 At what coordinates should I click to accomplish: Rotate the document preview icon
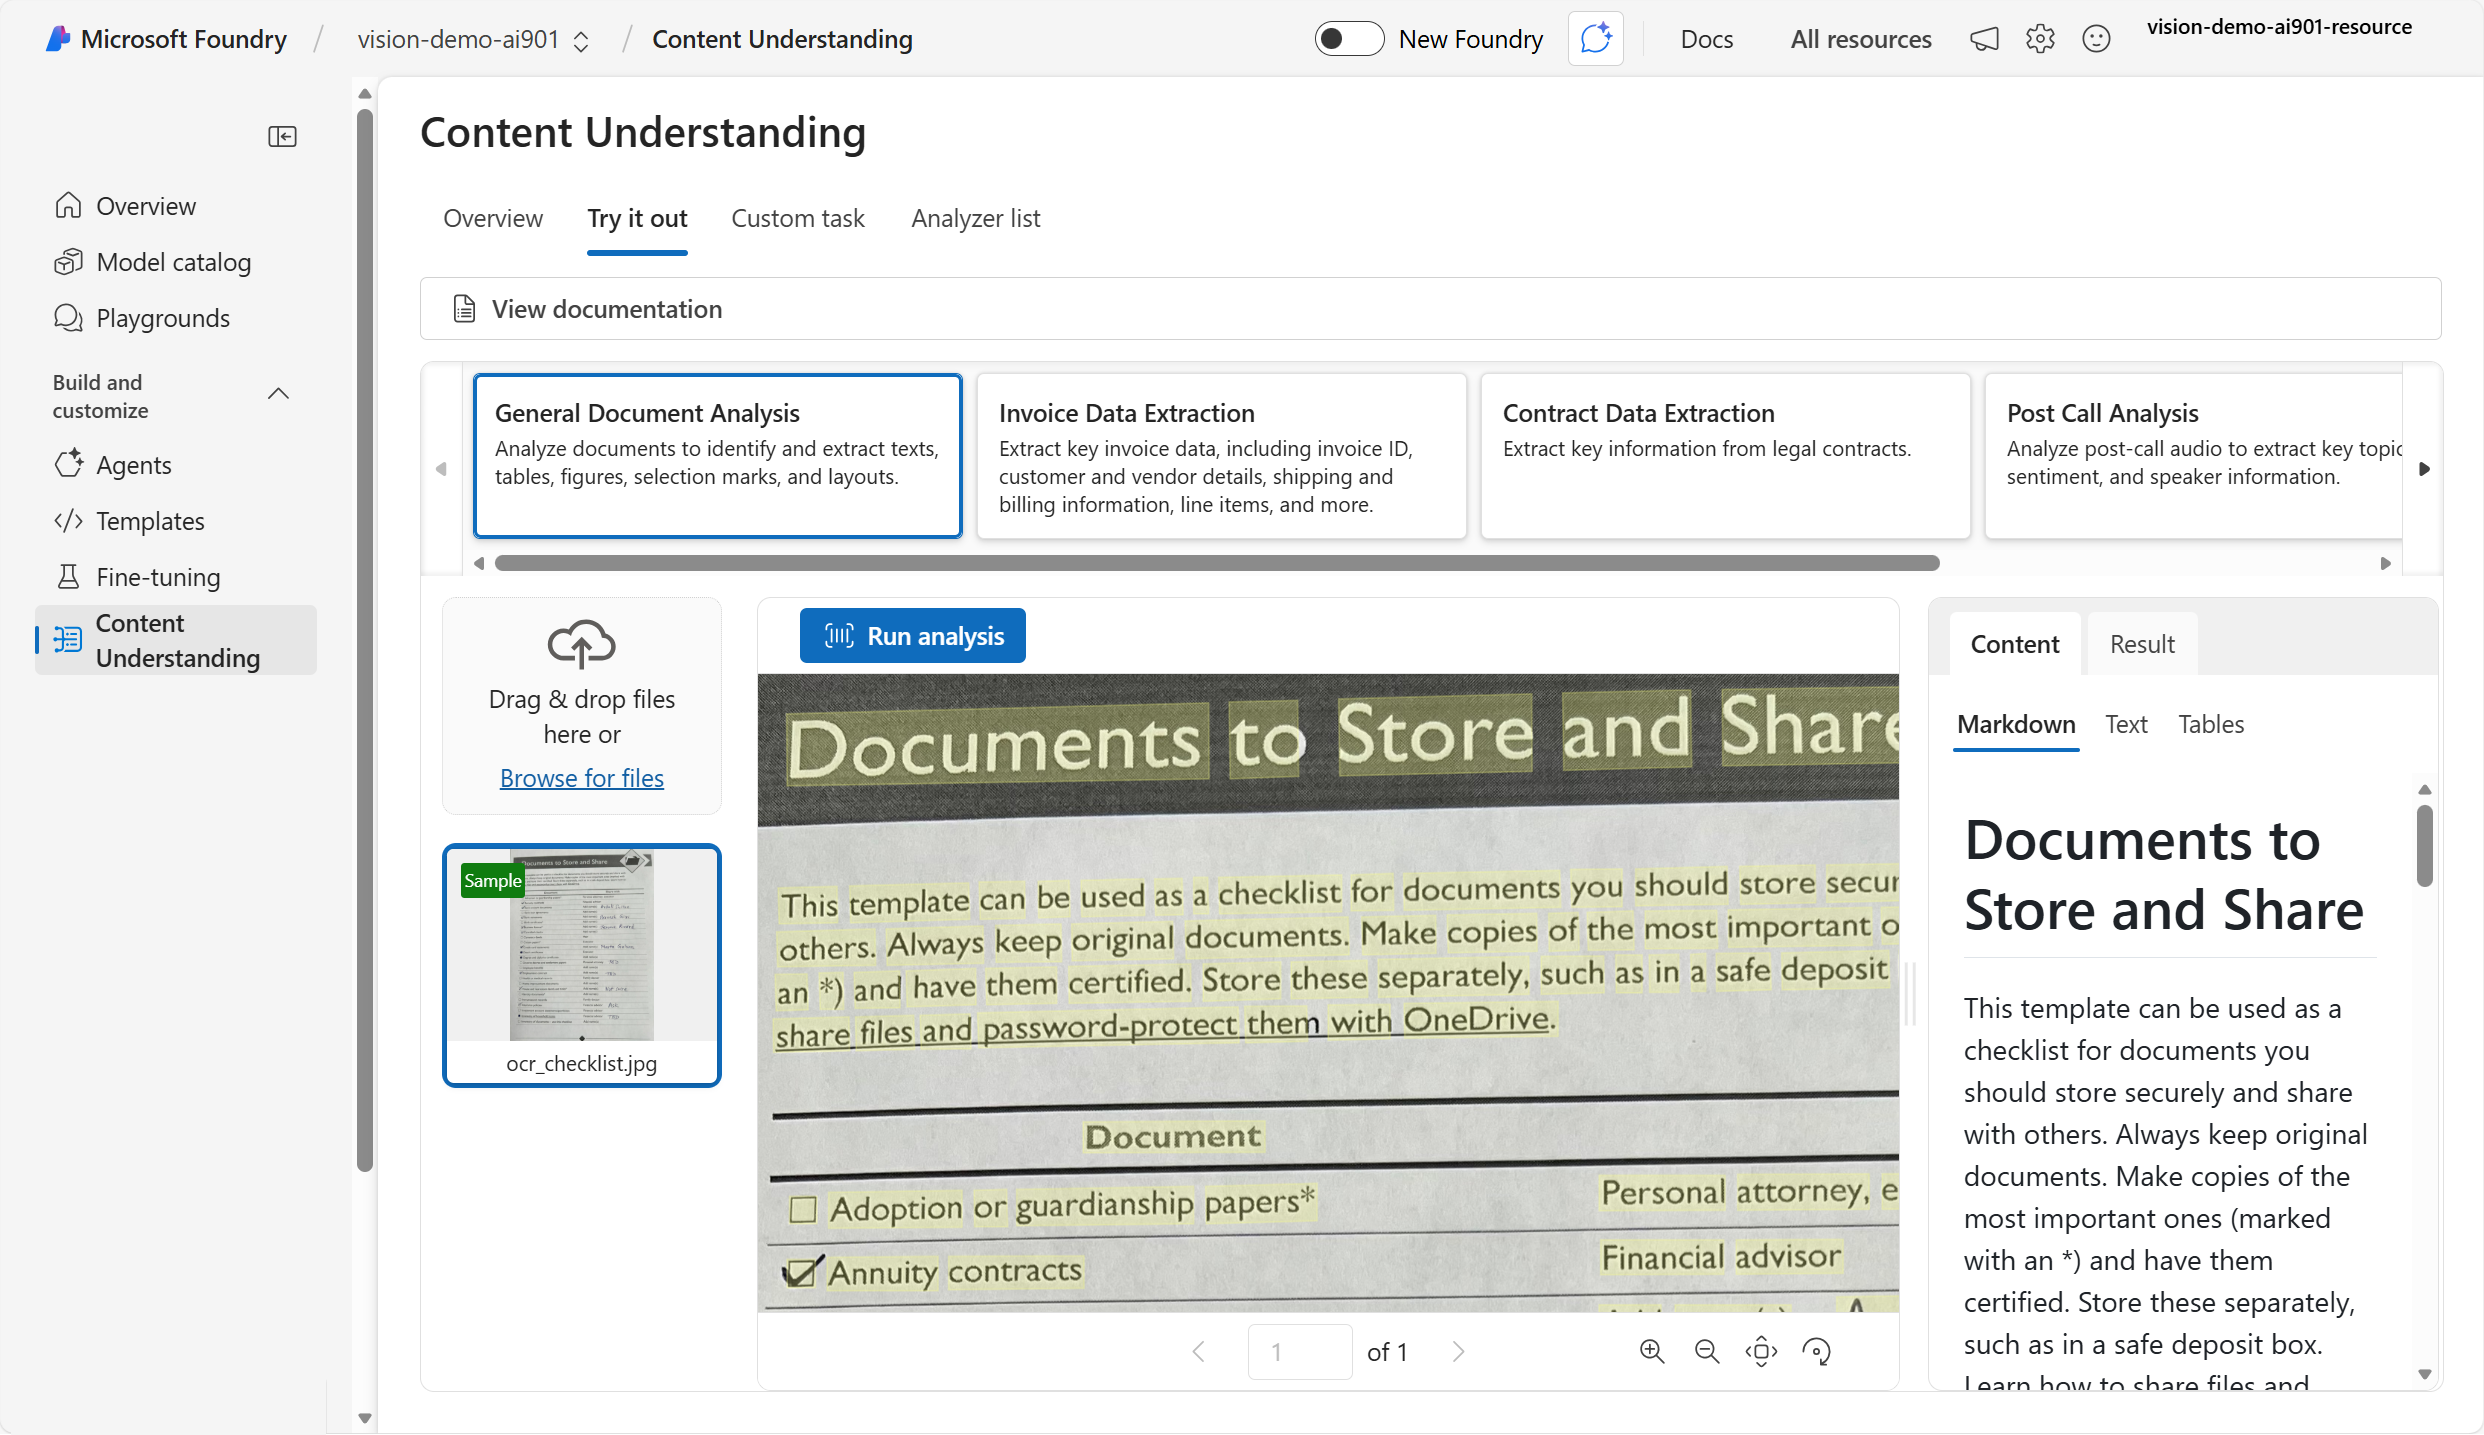tap(1816, 1352)
